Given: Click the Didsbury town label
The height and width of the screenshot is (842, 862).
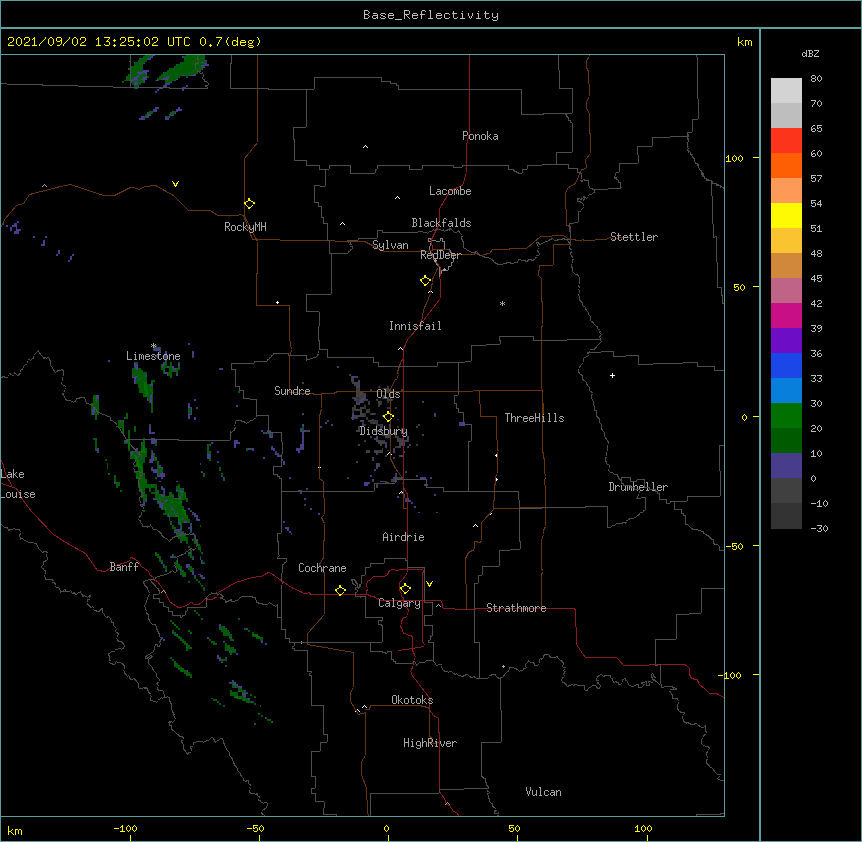Looking at the screenshot, I should pos(384,431).
